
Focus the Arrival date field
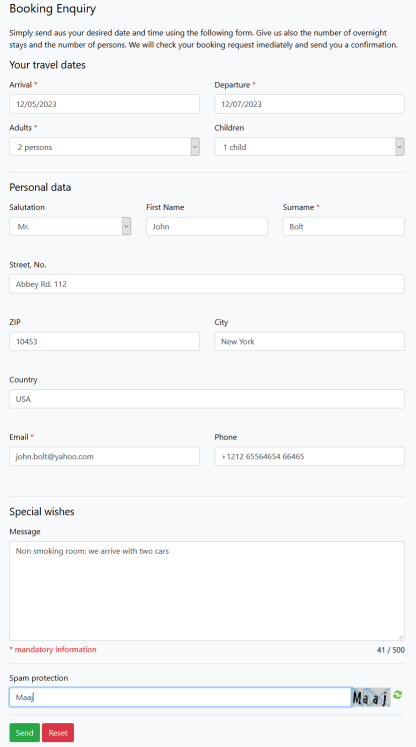coord(104,104)
